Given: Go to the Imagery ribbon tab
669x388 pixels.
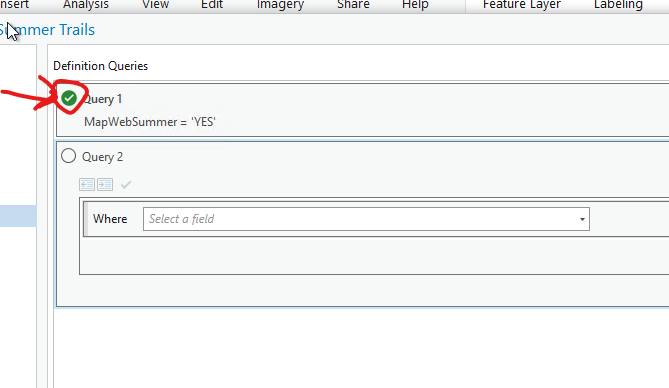Looking at the screenshot, I should point(280,5).
